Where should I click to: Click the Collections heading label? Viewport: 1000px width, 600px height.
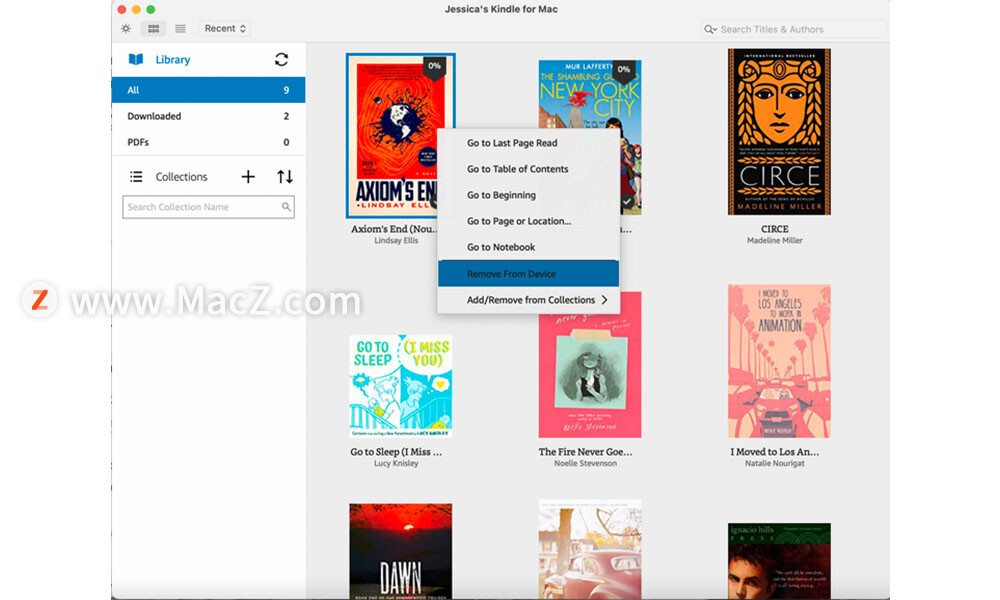coord(182,177)
